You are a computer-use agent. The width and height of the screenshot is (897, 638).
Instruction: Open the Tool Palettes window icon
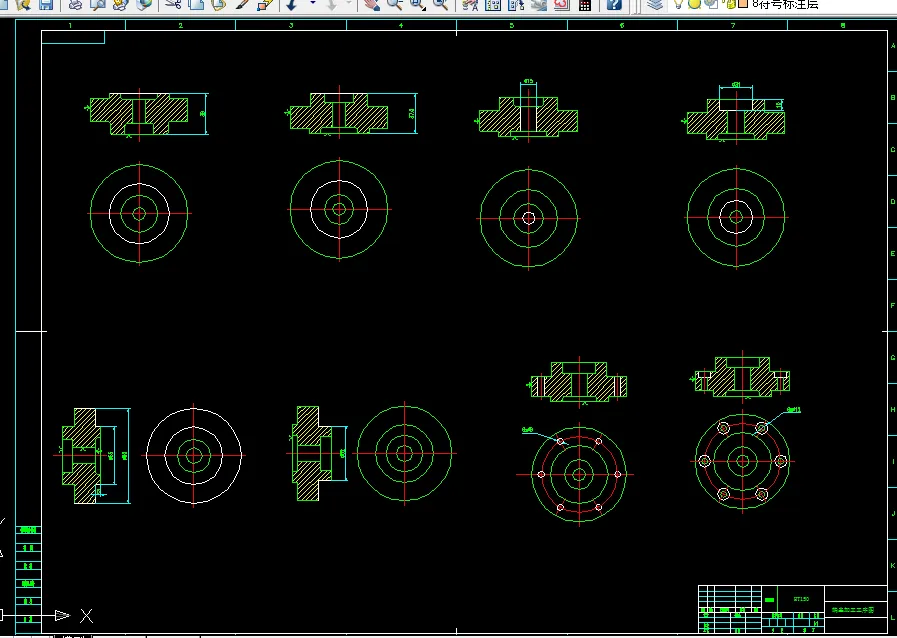pos(515,5)
